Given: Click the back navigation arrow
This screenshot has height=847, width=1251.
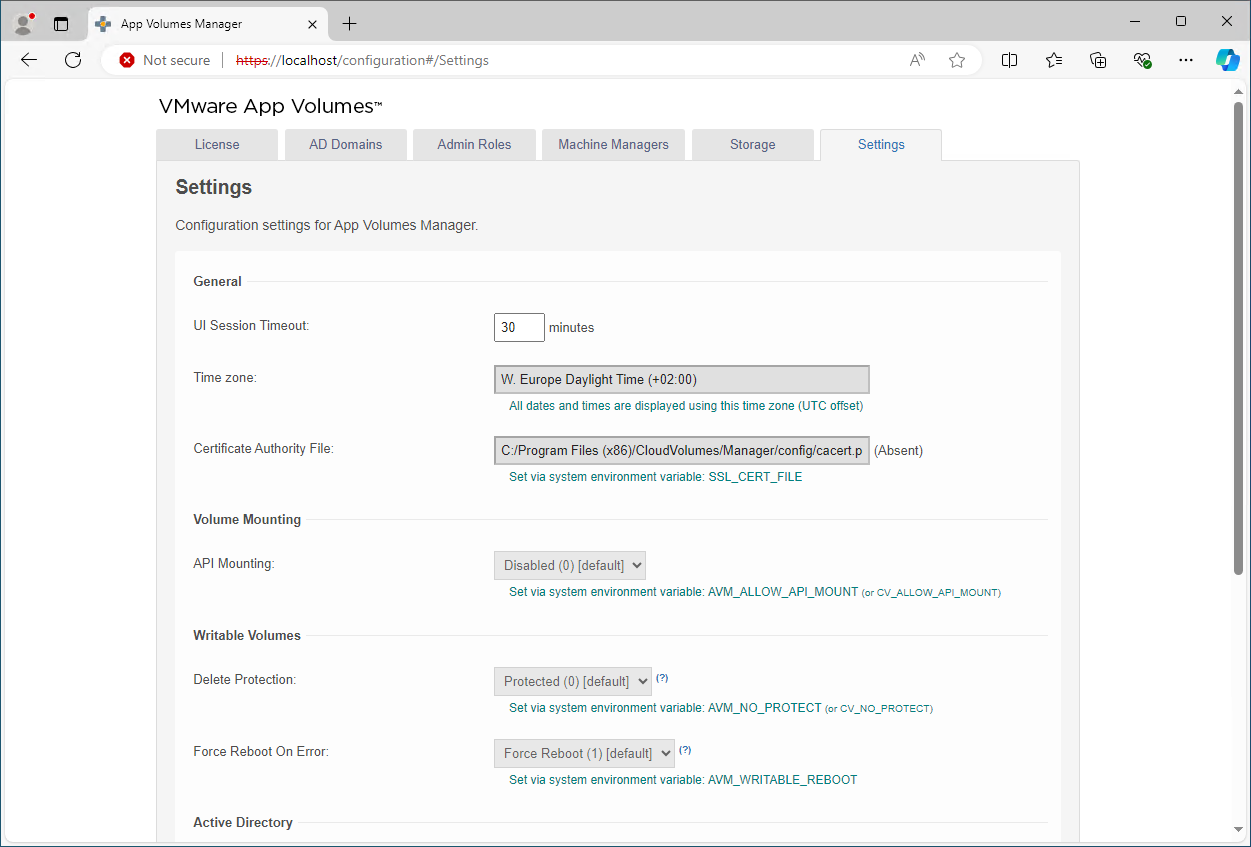Looking at the screenshot, I should click(28, 60).
